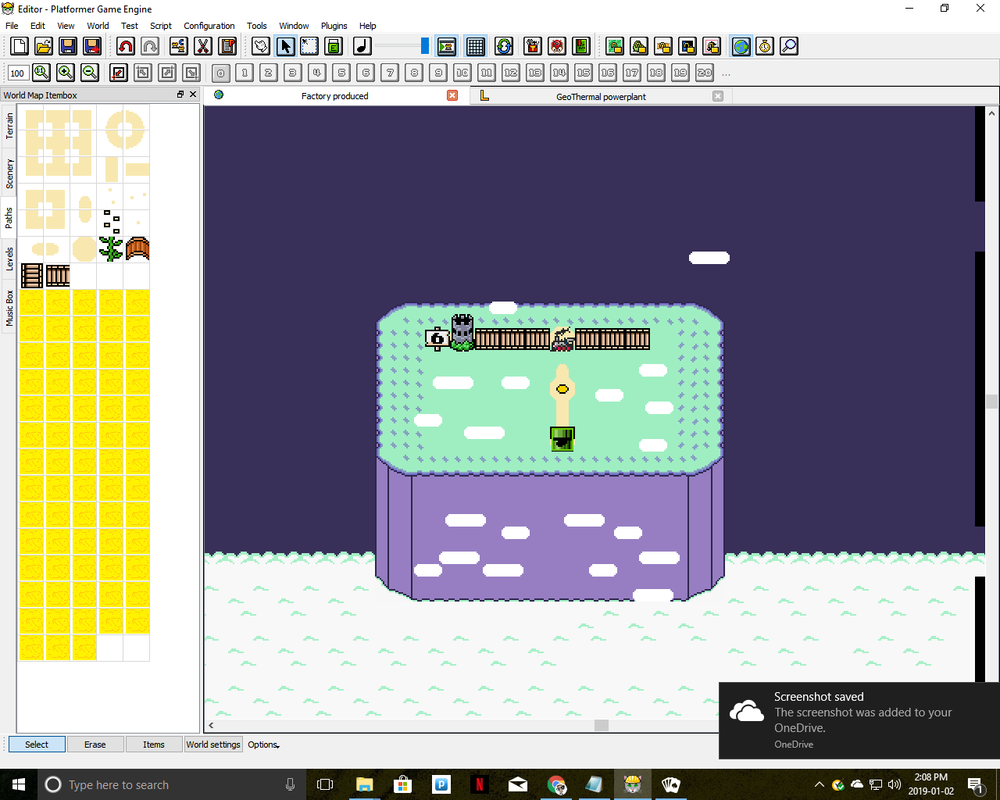Select section button 12
The image size is (1000, 800).
tap(511, 73)
